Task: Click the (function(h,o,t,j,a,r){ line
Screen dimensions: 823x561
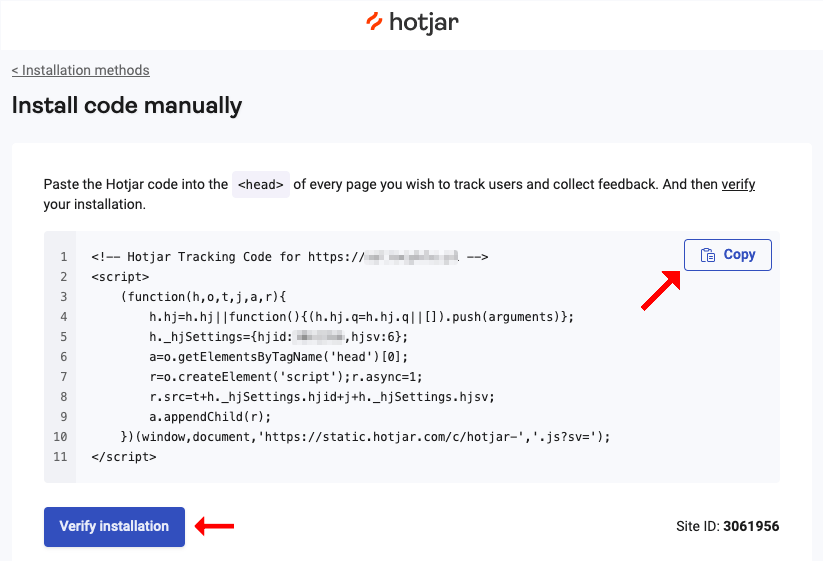Action: click(x=203, y=297)
